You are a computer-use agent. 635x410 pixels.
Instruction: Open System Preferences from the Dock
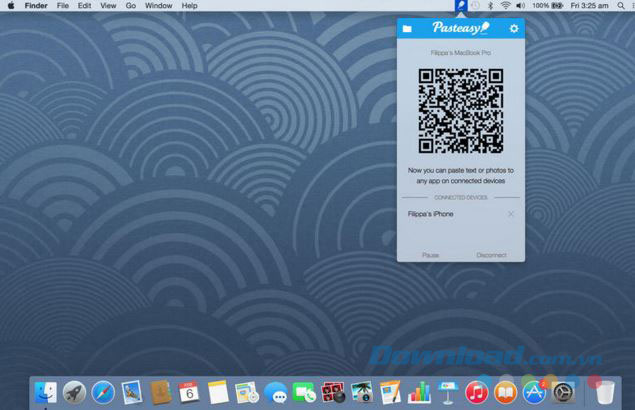pyautogui.click(x=563, y=392)
